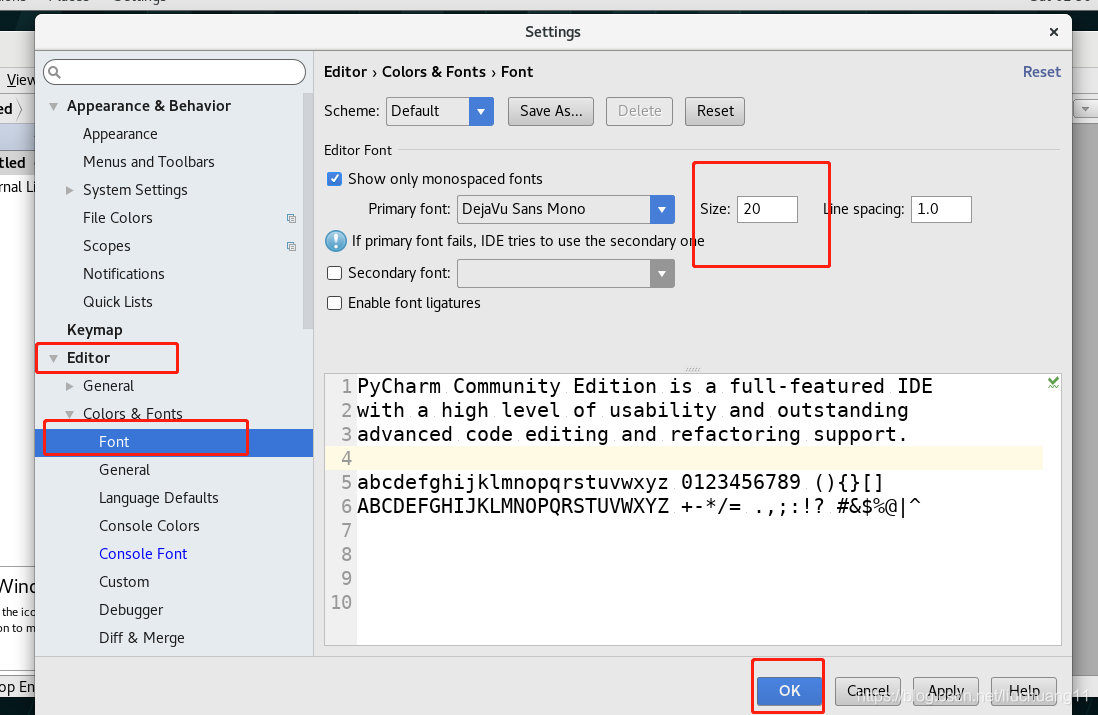Collapse the Editor section arrow
Viewport: 1098px width, 715px height.
pyautogui.click(x=53, y=359)
